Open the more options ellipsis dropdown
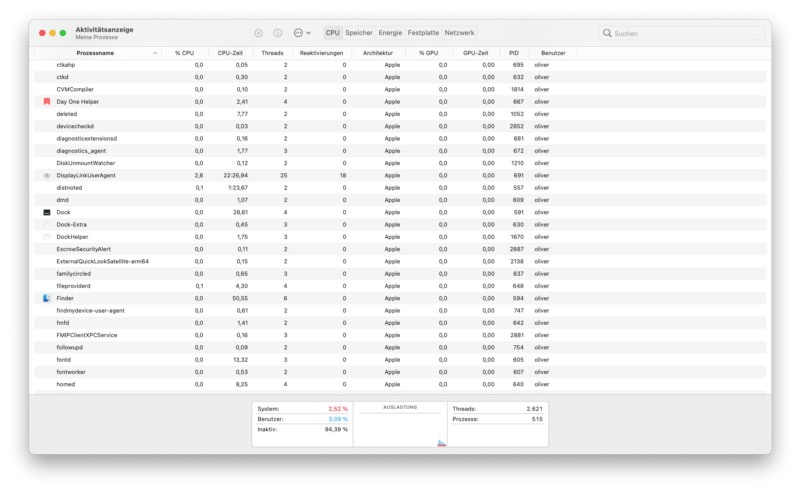Screen dimensions: 800x492 tap(302, 33)
